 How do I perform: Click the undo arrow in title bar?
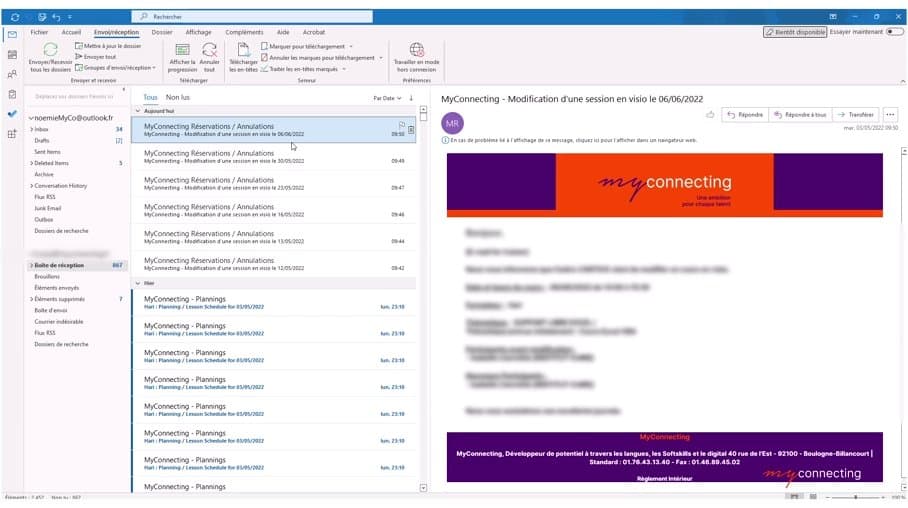[x=56, y=17]
